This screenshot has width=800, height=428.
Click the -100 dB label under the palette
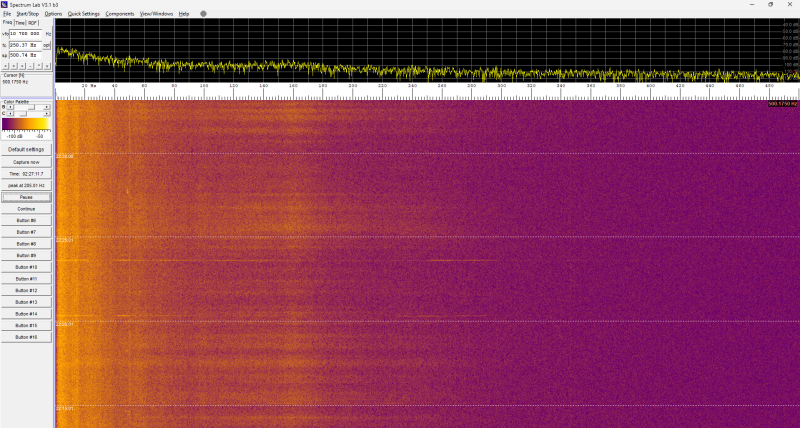tap(13, 136)
